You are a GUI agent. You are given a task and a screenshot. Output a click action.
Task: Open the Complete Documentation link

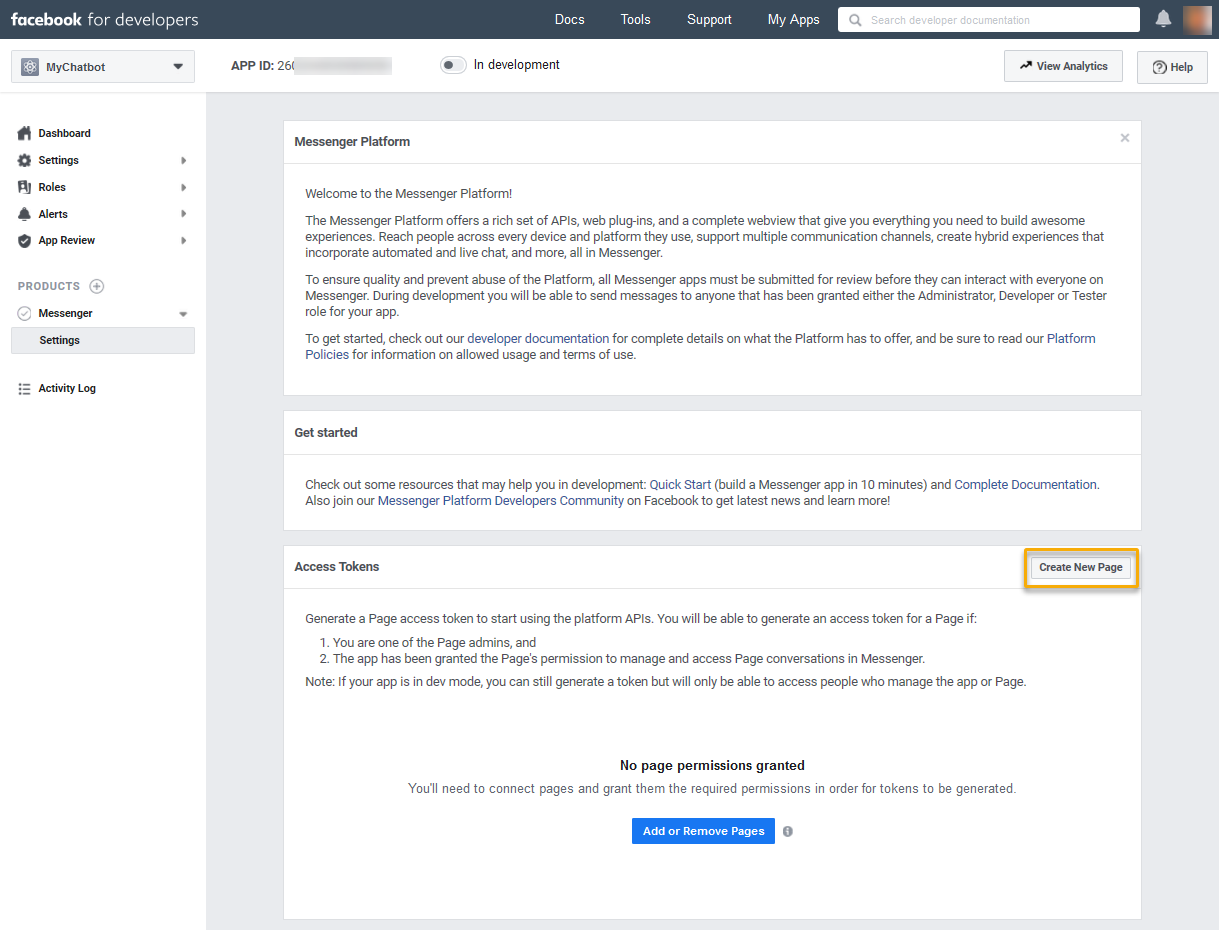coord(1025,484)
